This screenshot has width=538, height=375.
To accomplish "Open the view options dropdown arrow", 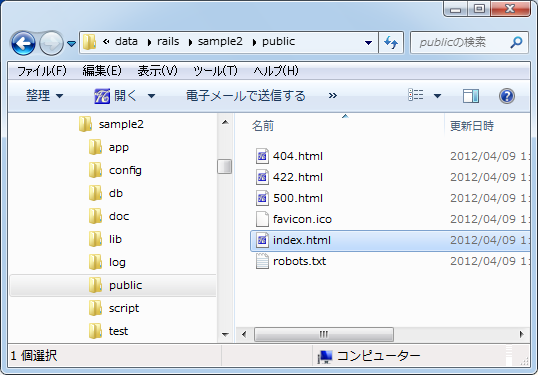I will pos(437,96).
